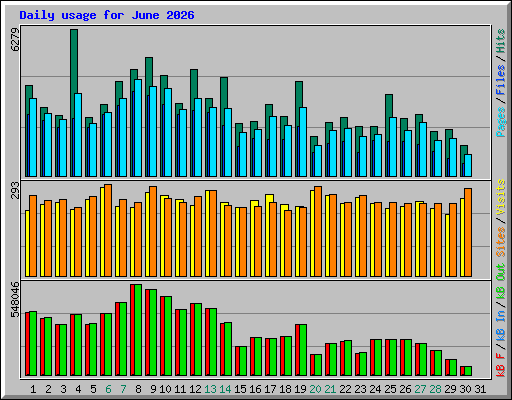Click day label 15 on the x-axis

[240, 389]
